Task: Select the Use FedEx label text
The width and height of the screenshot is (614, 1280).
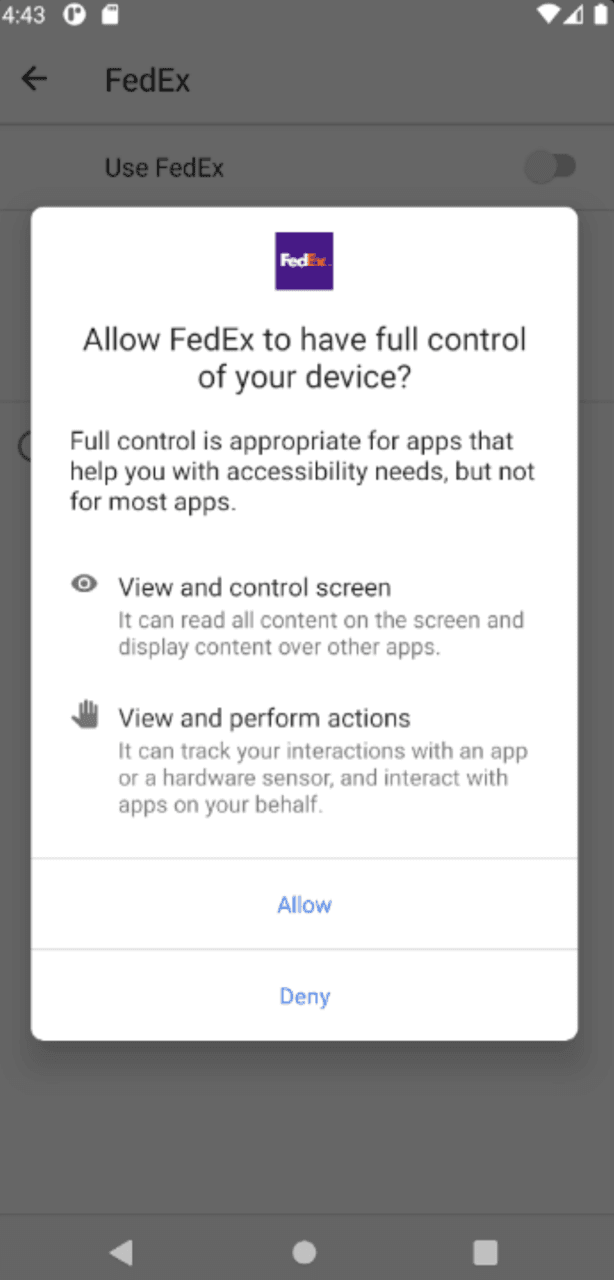Action: tap(164, 167)
